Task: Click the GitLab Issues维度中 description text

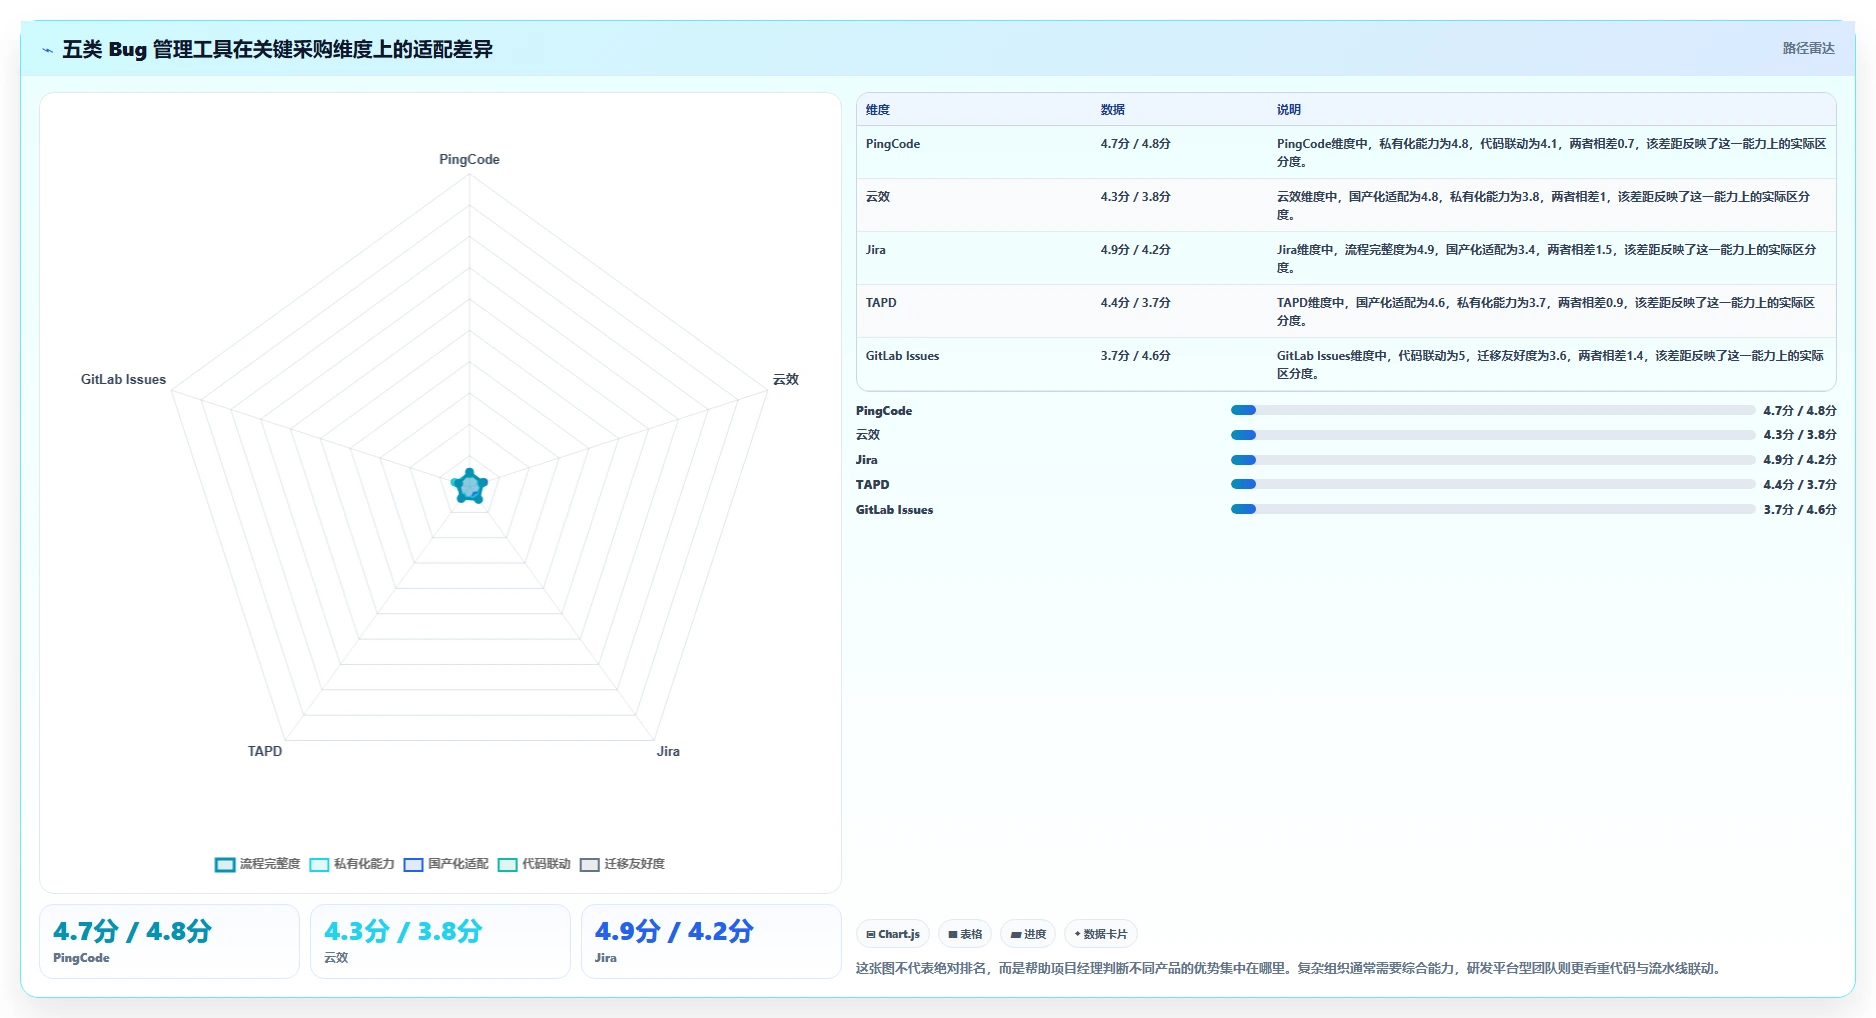Action: 1550,365
